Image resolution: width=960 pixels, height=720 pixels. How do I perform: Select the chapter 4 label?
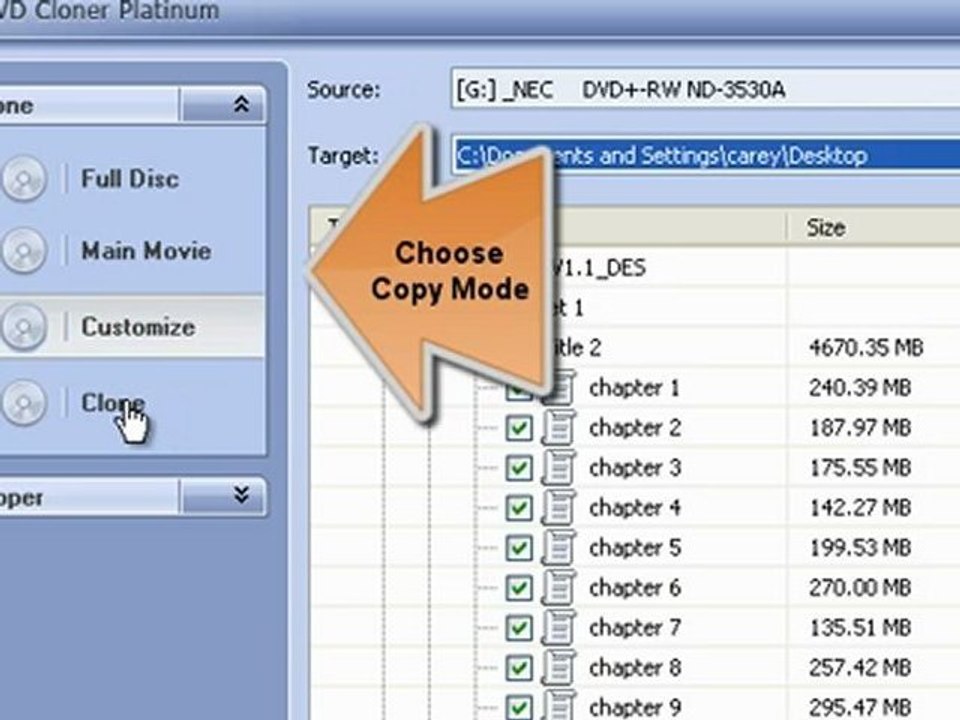point(634,508)
